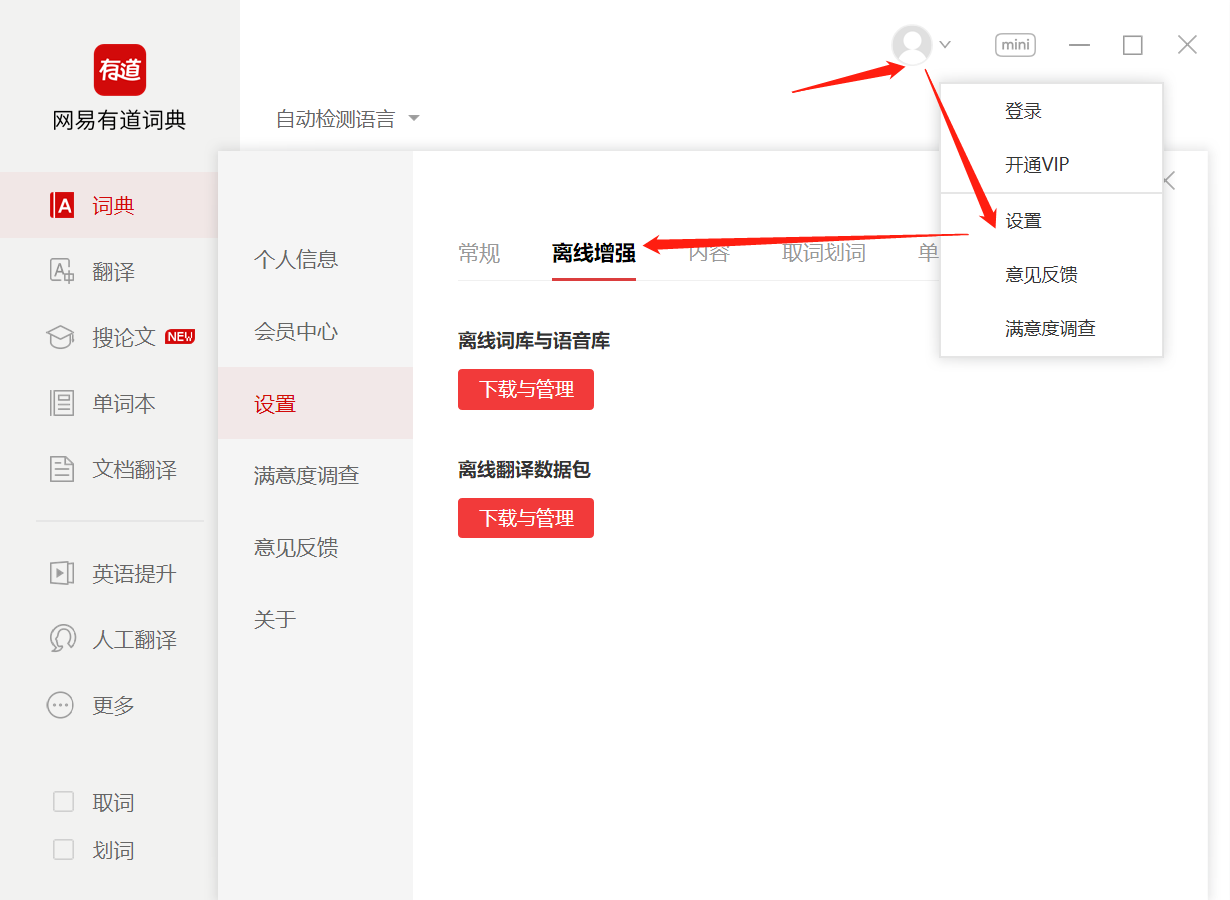Click the 更多 more options icon
The width and height of the screenshot is (1230, 900).
61,706
